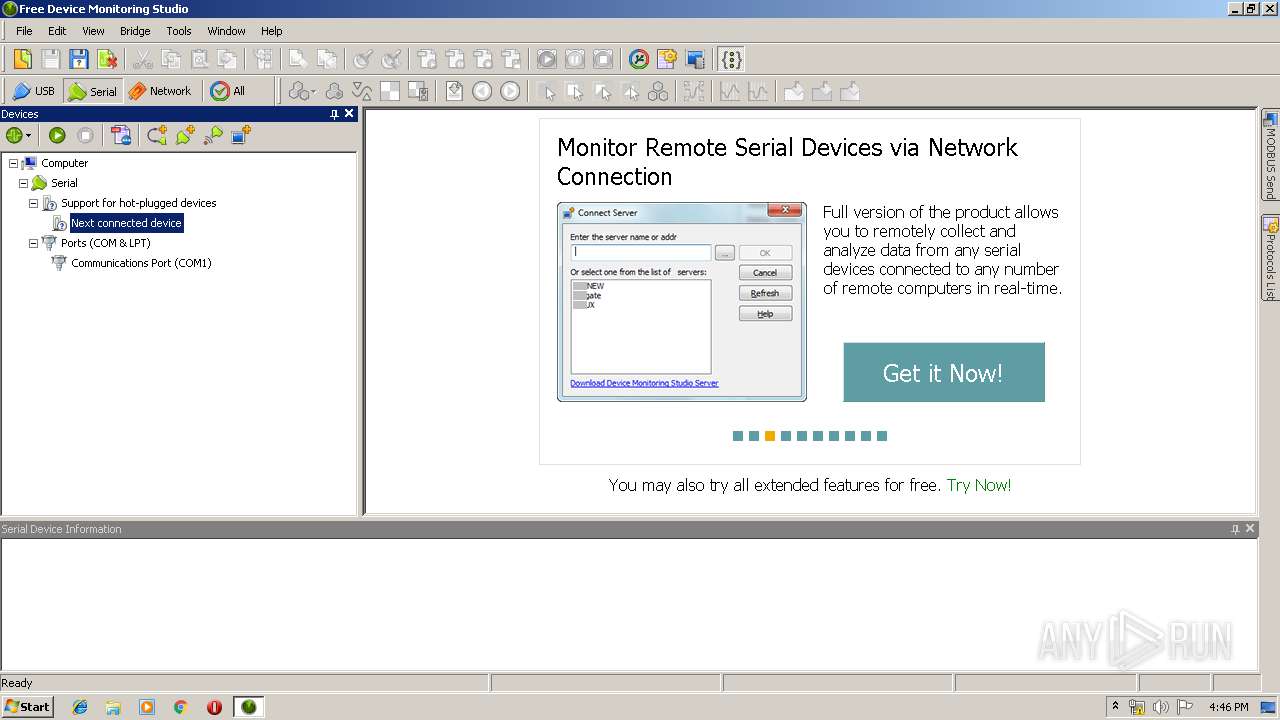Open the settings gear window icon
1280x720 pixels.
click(x=667, y=59)
